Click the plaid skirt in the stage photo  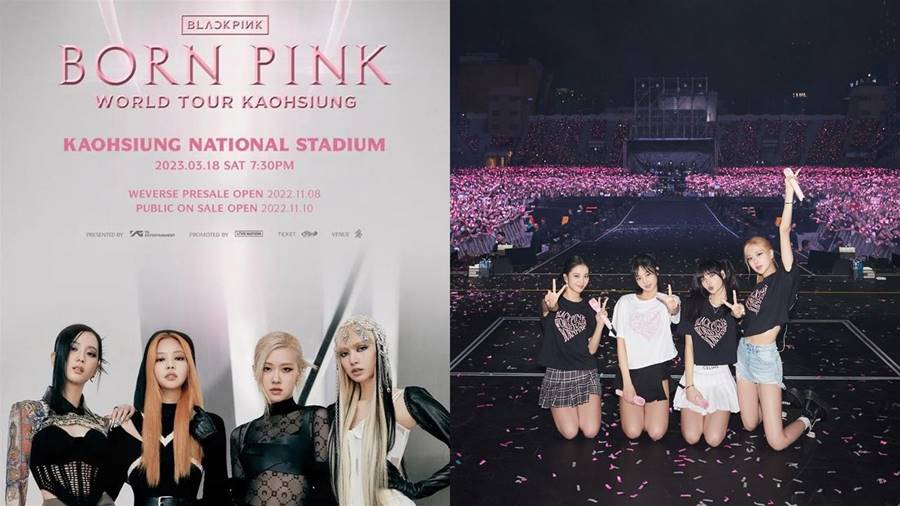pos(569,387)
